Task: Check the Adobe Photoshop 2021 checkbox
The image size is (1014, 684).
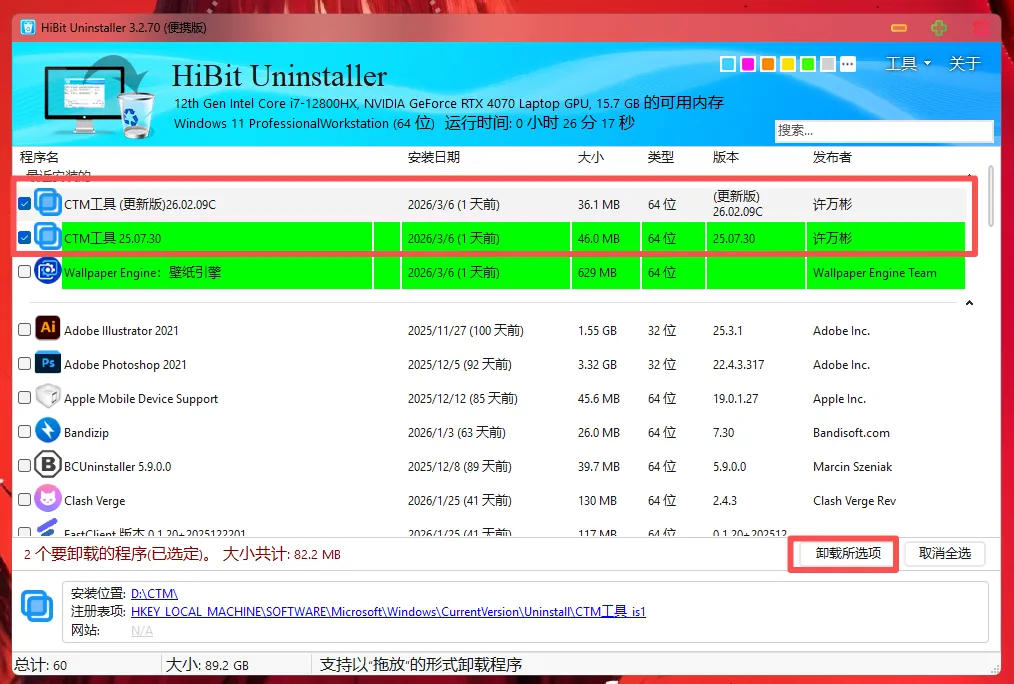Action: [25, 364]
